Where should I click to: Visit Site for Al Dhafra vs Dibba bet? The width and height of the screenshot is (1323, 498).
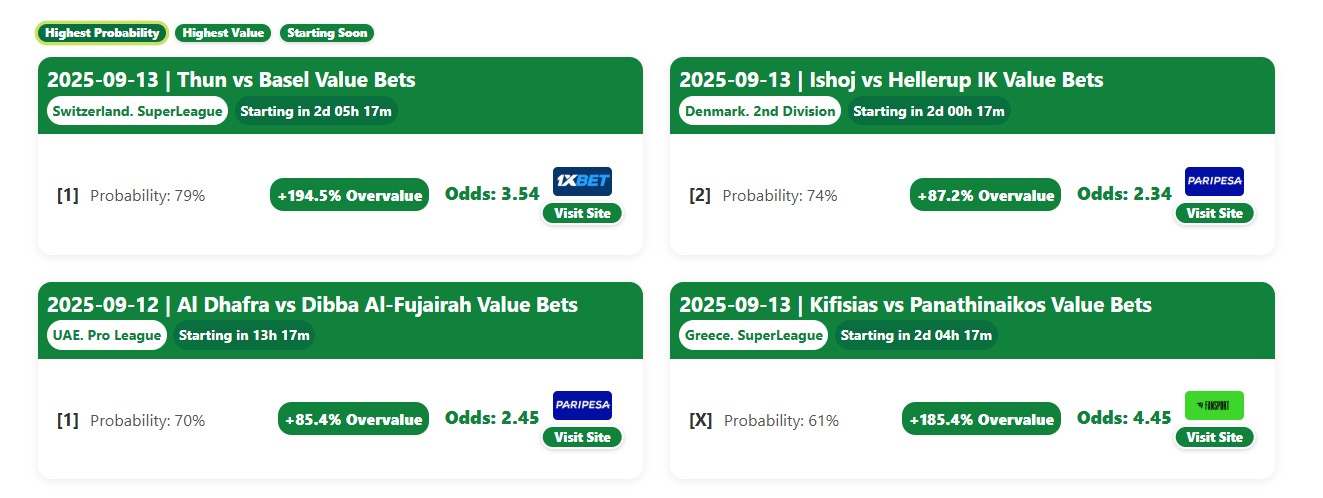[582, 437]
